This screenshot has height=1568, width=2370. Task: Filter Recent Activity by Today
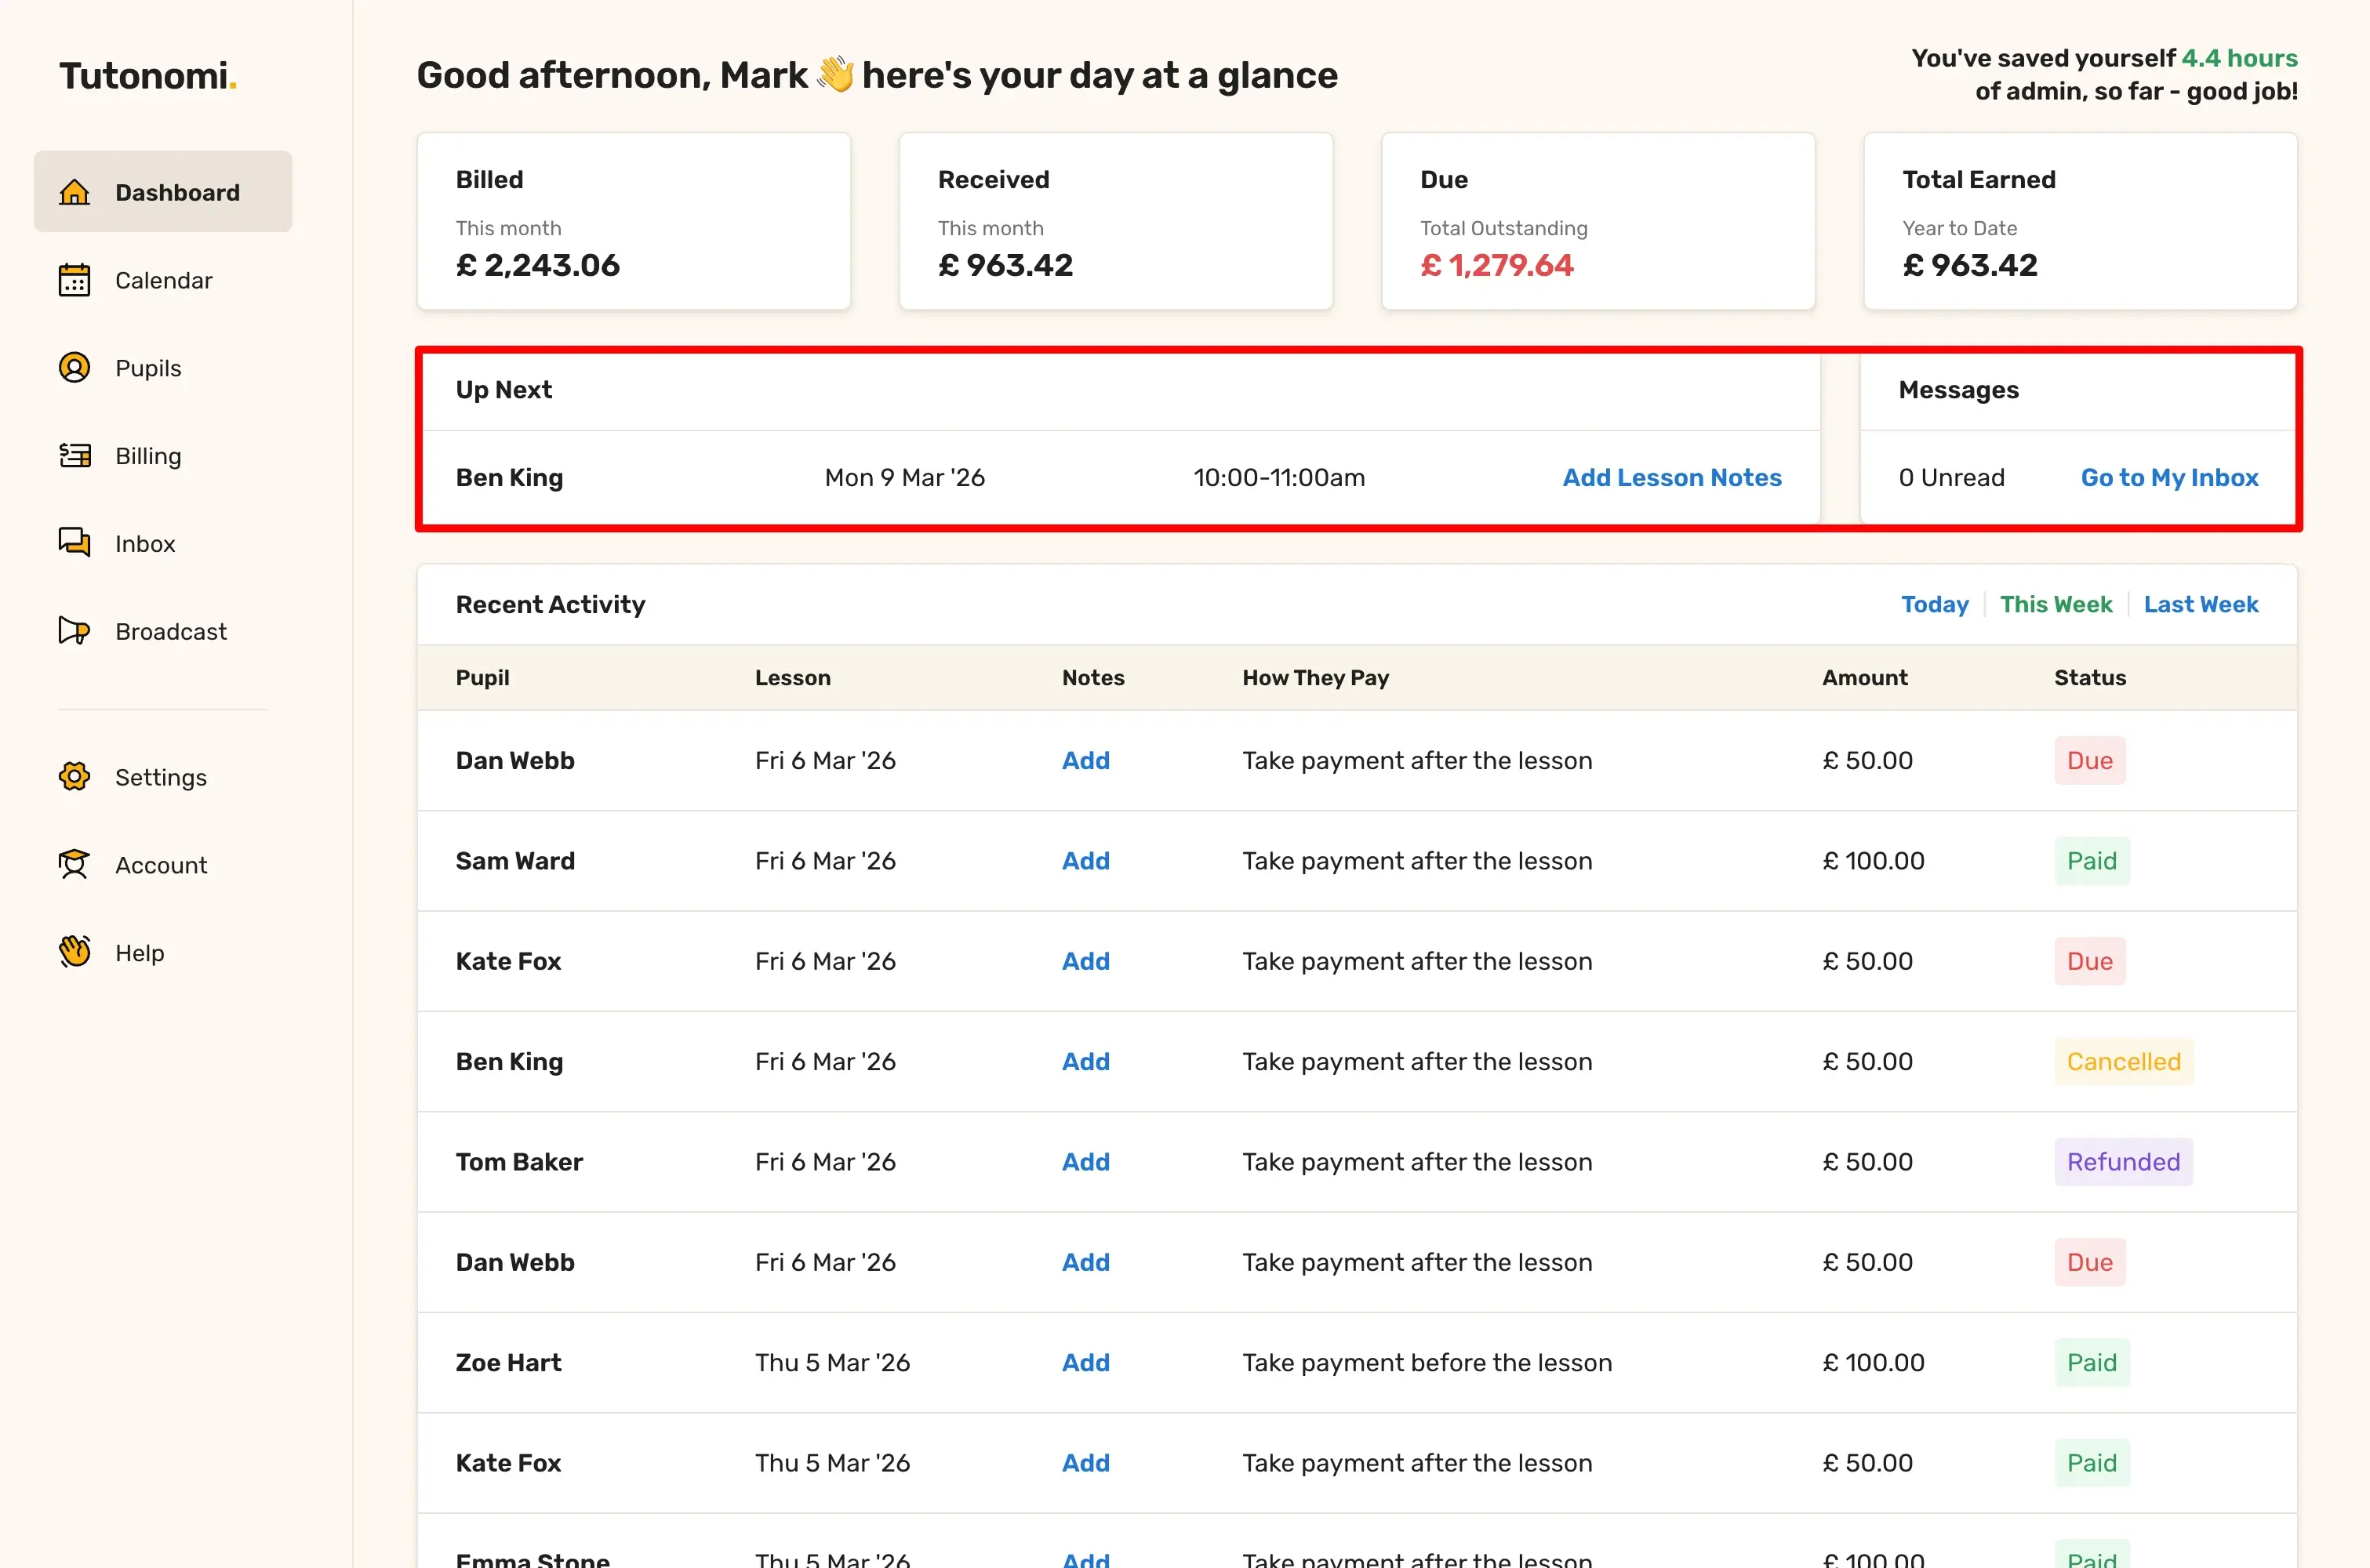tap(1934, 604)
